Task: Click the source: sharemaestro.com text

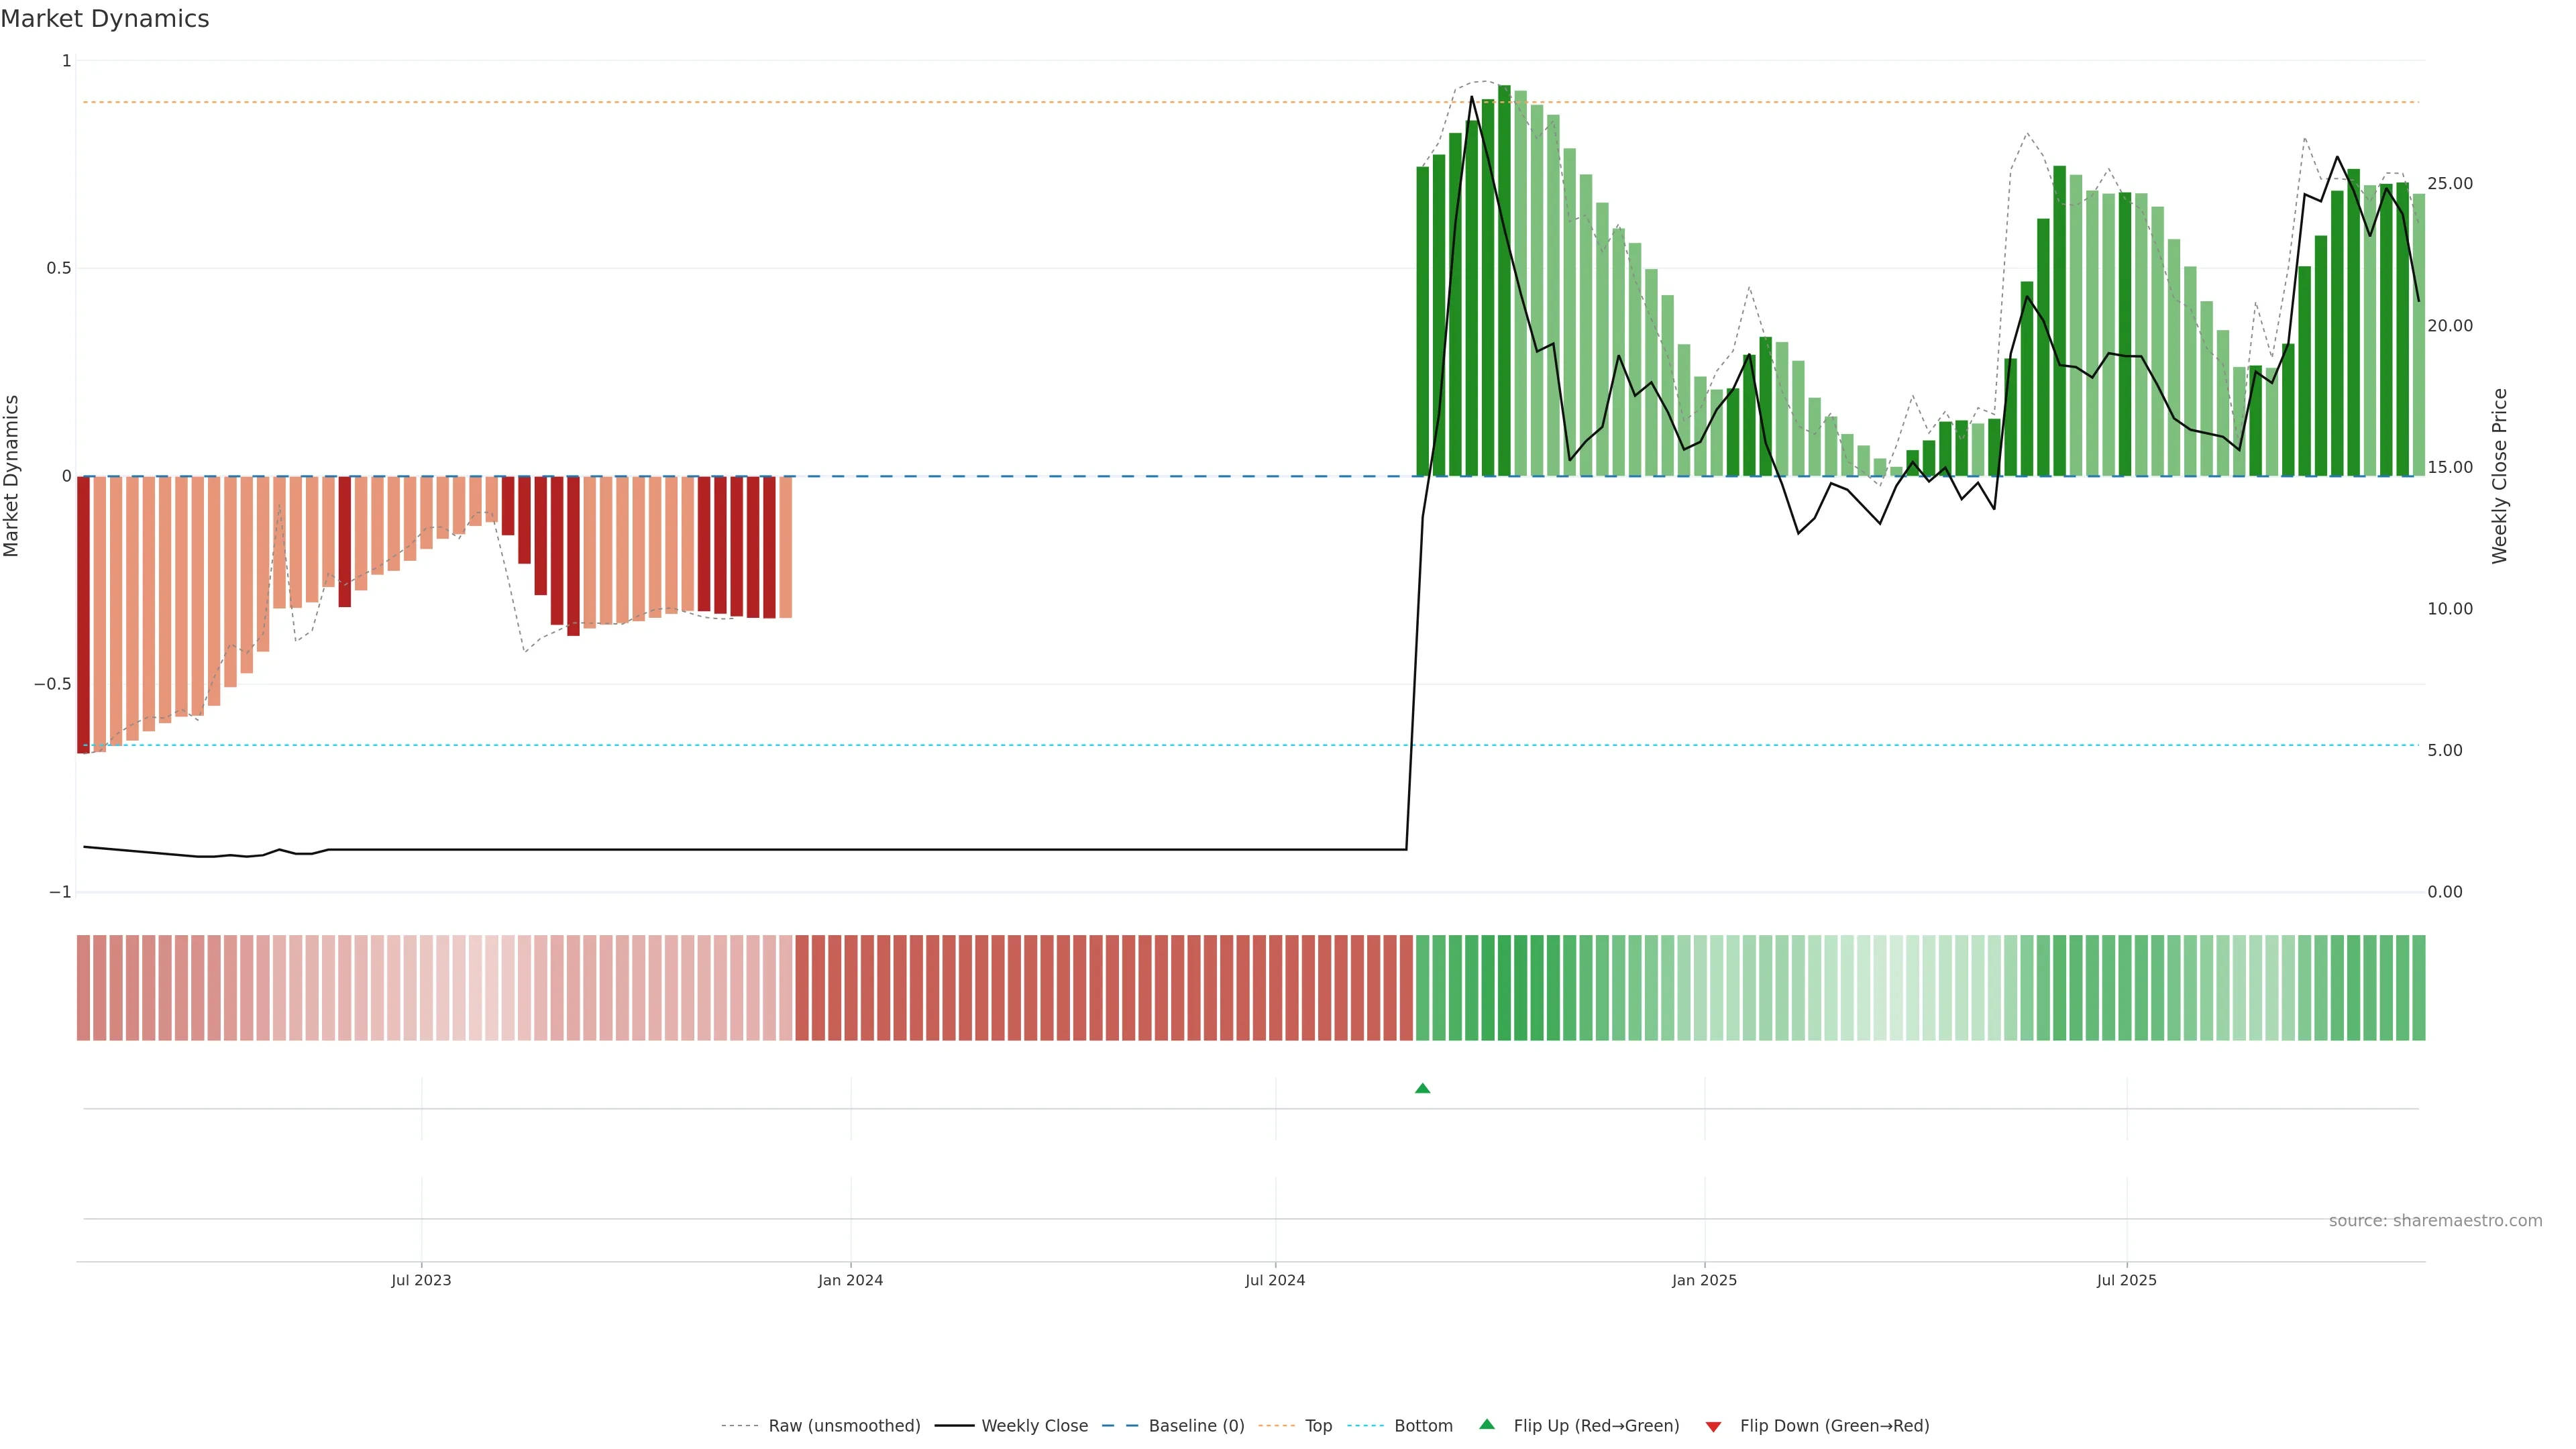Action: [2435, 1221]
